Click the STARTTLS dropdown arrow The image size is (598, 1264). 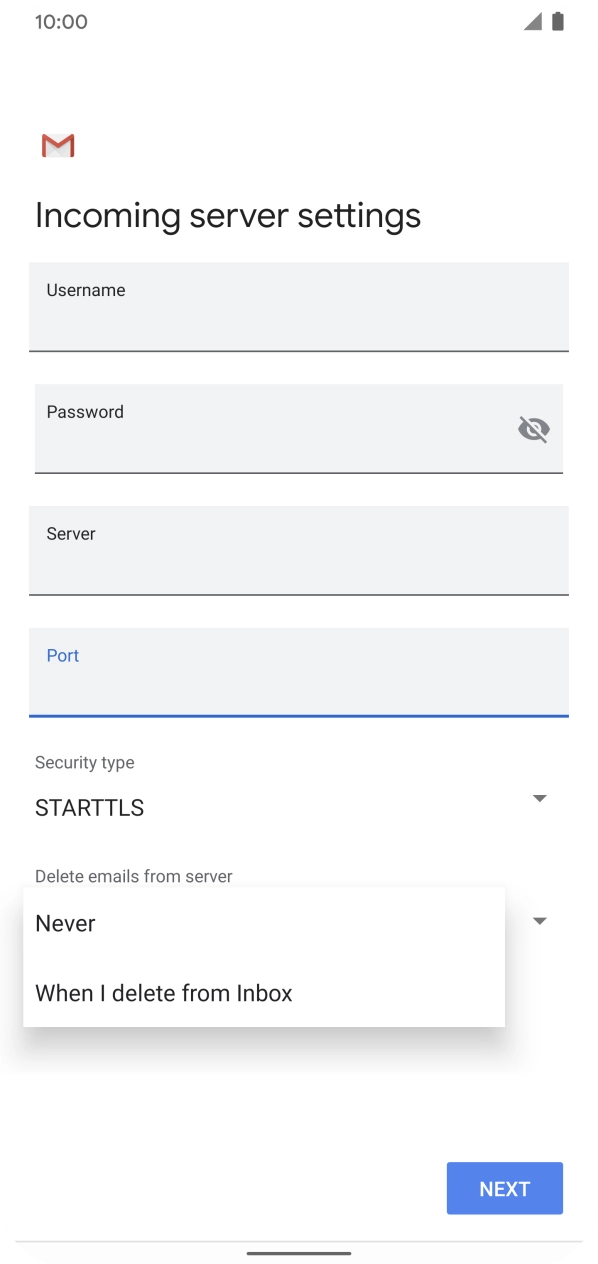(x=539, y=798)
